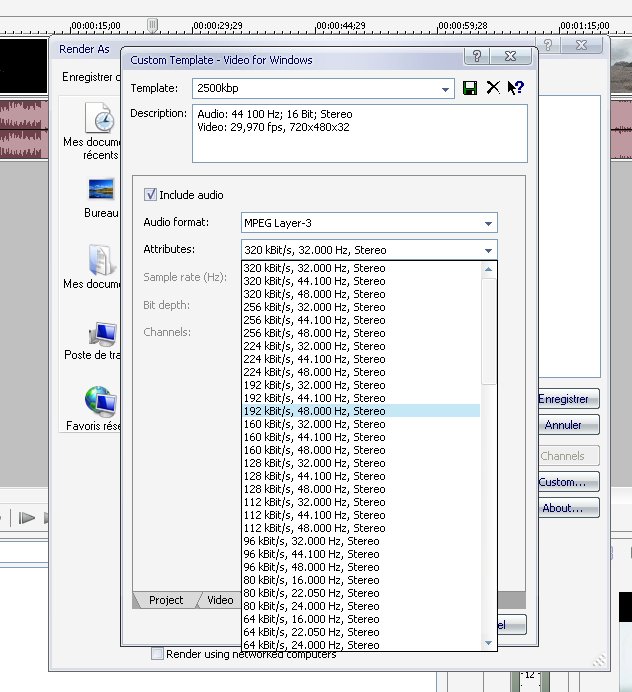The height and width of the screenshot is (692, 632).
Task: Uncheck the Include audio checkbox
Action: 151,195
